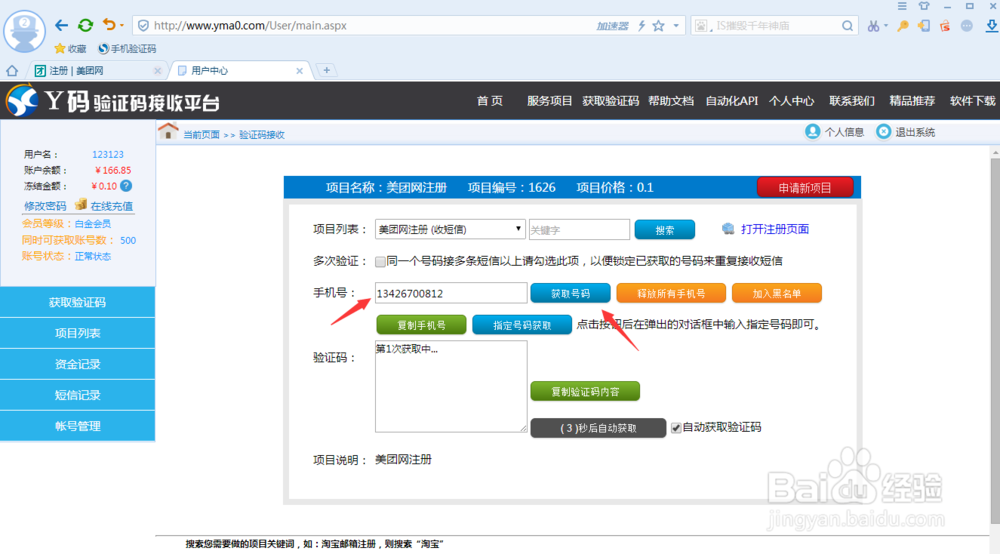The image size is (1000, 554).
Task: Switch to 用户中心 tab
Action: coord(239,71)
